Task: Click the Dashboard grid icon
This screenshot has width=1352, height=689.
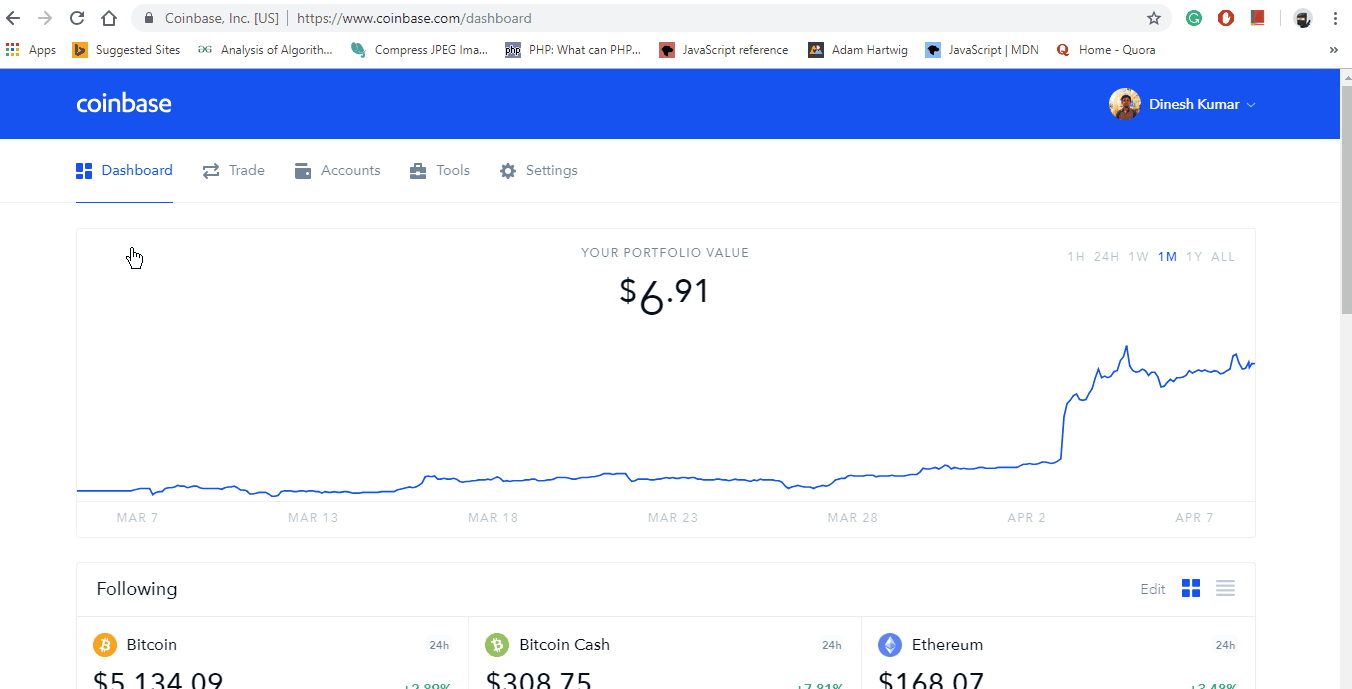Action: coord(84,170)
